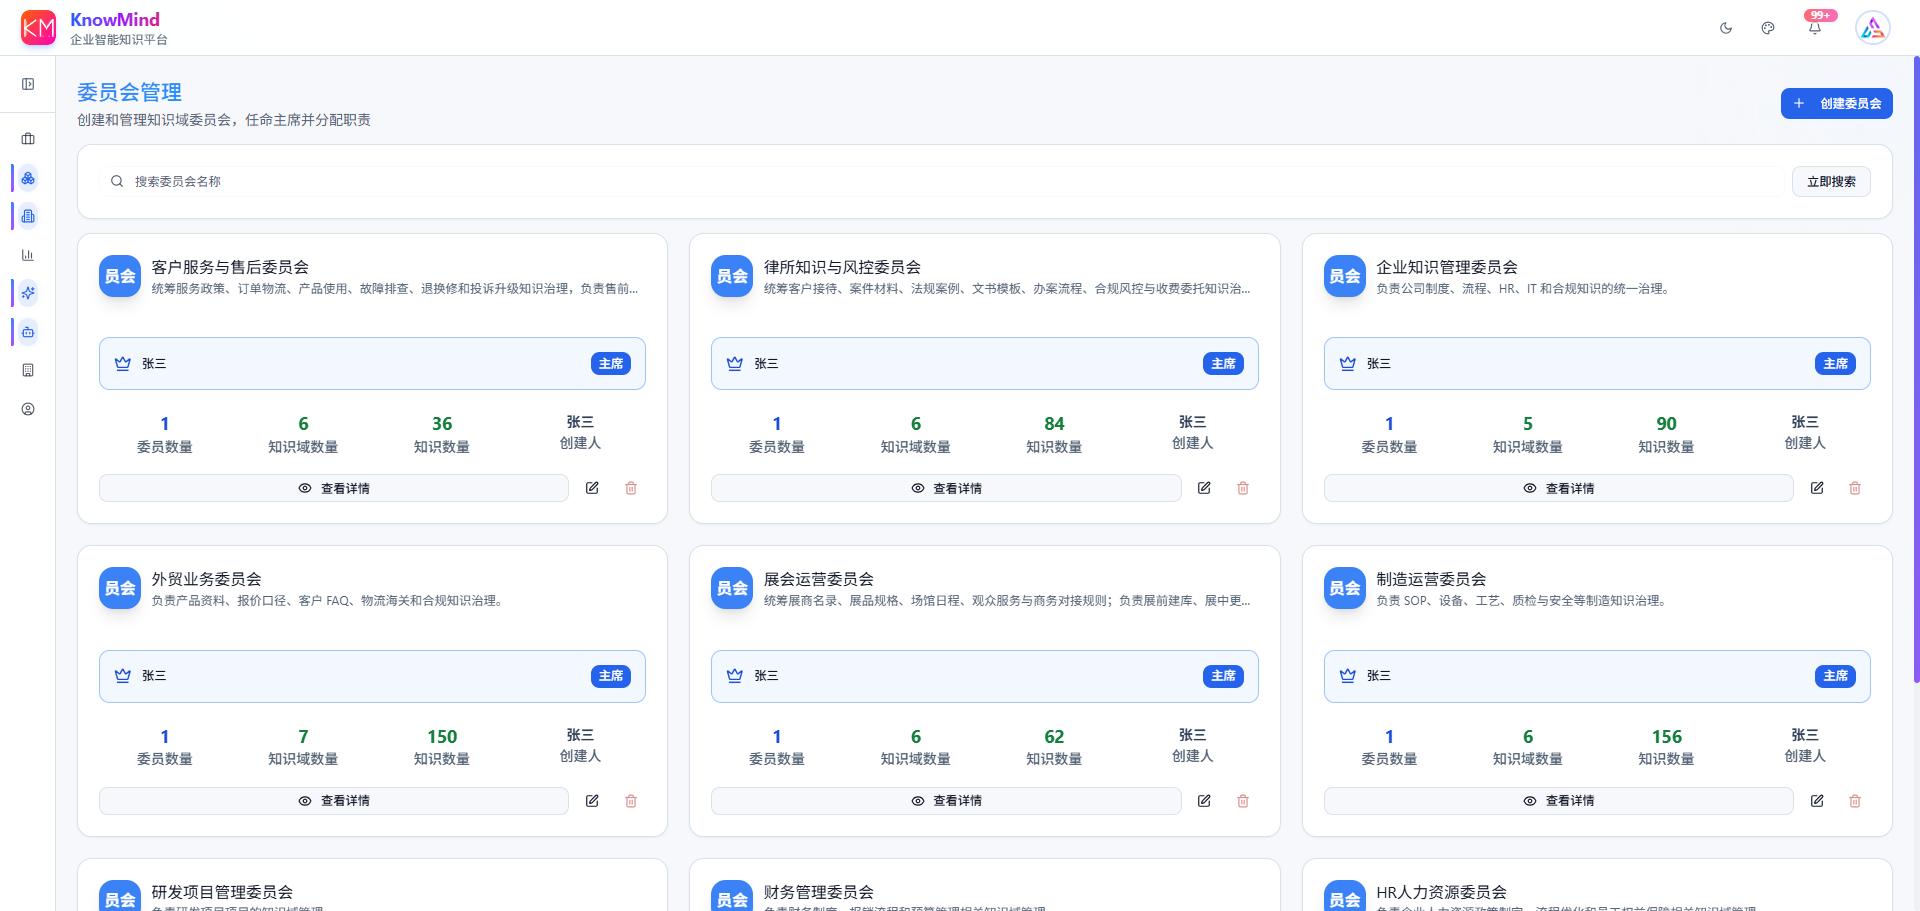The height and width of the screenshot is (911, 1920).
Task: Open the documents sidebar icon
Action: point(28,216)
